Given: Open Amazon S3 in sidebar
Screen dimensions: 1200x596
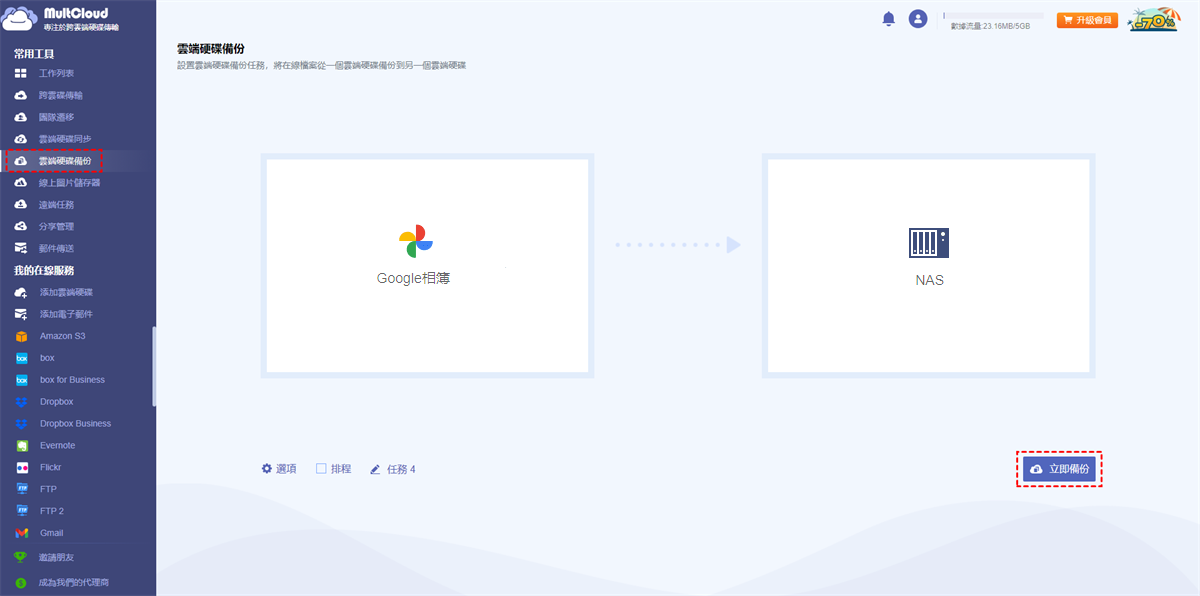Looking at the screenshot, I should pos(51,336).
